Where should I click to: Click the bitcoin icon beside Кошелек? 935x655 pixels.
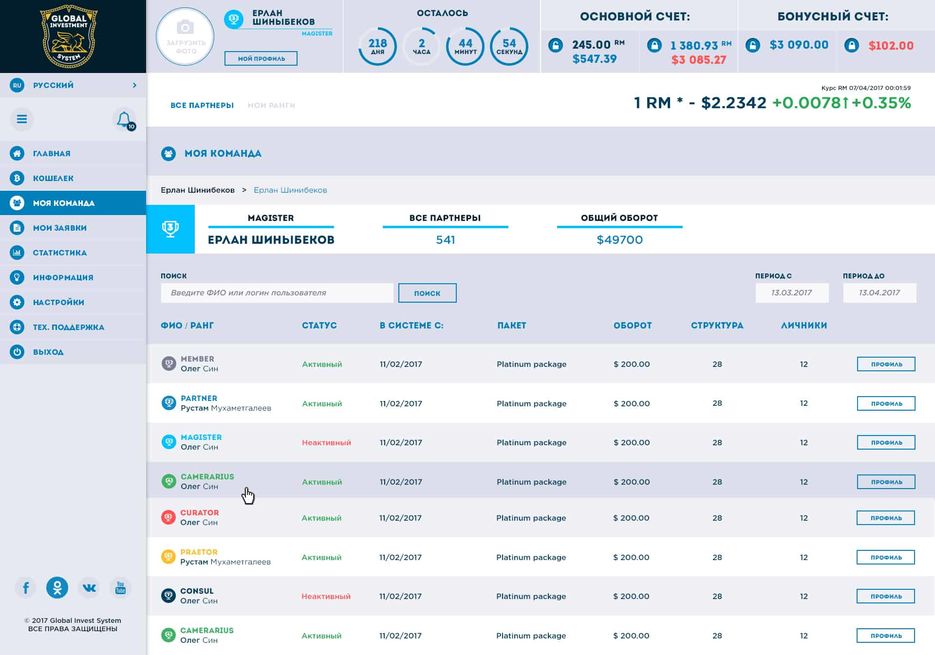pos(17,178)
